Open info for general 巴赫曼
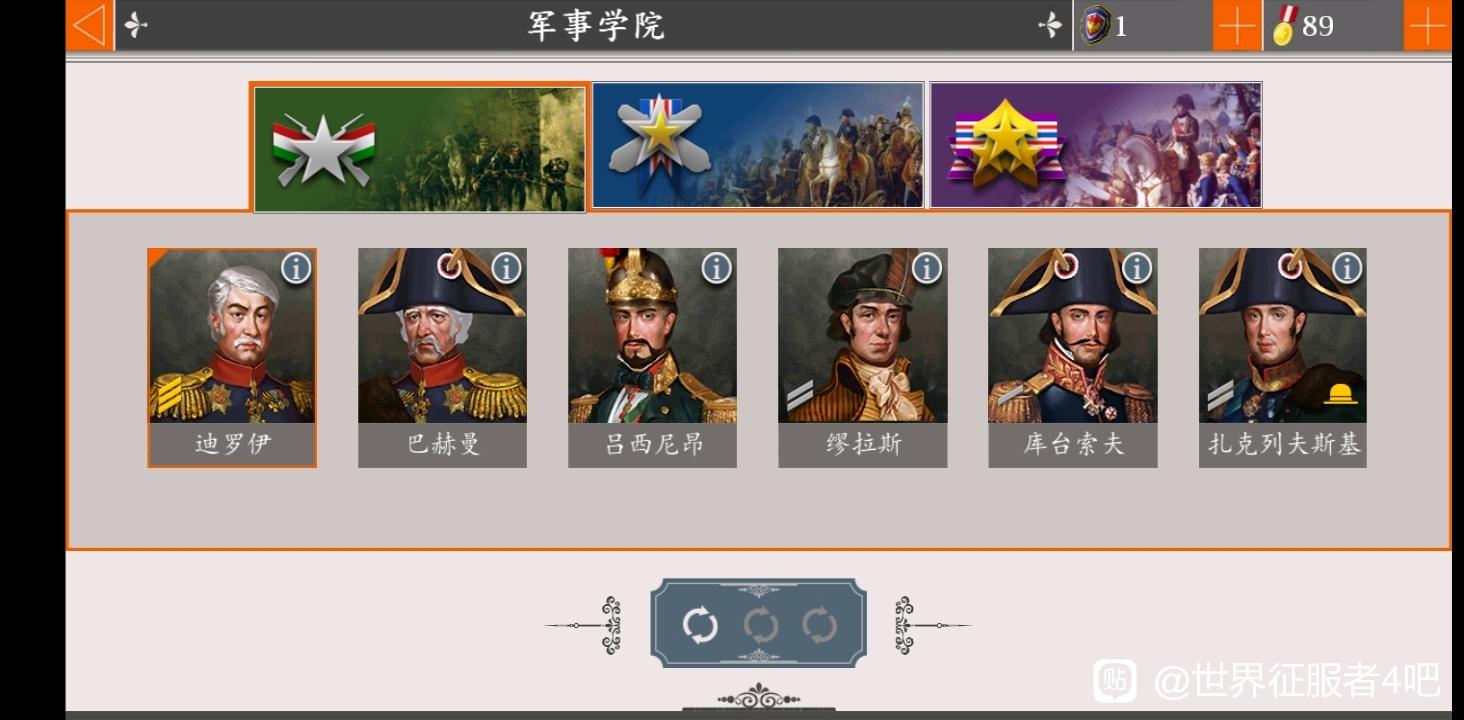Image resolution: width=1464 pixels, height=720 pixels. click(506, 268)
